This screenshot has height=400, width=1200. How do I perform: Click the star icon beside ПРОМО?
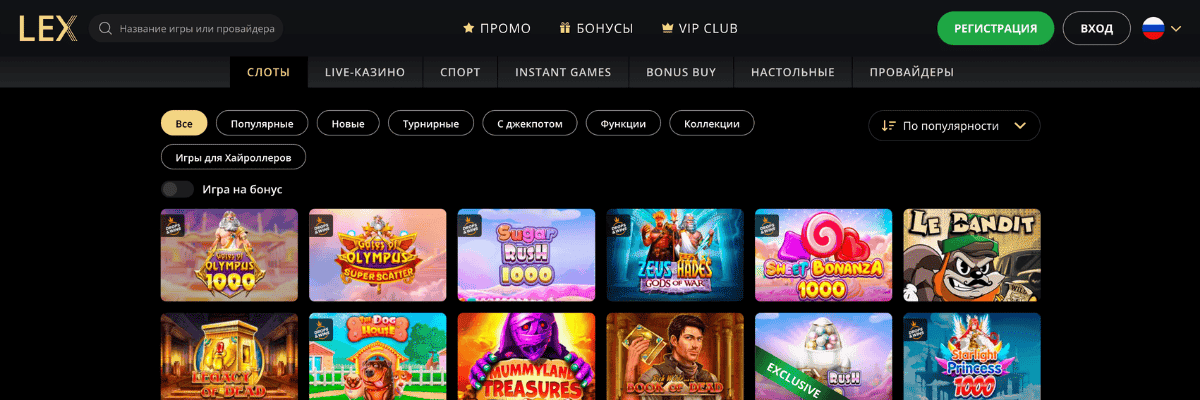469,28
